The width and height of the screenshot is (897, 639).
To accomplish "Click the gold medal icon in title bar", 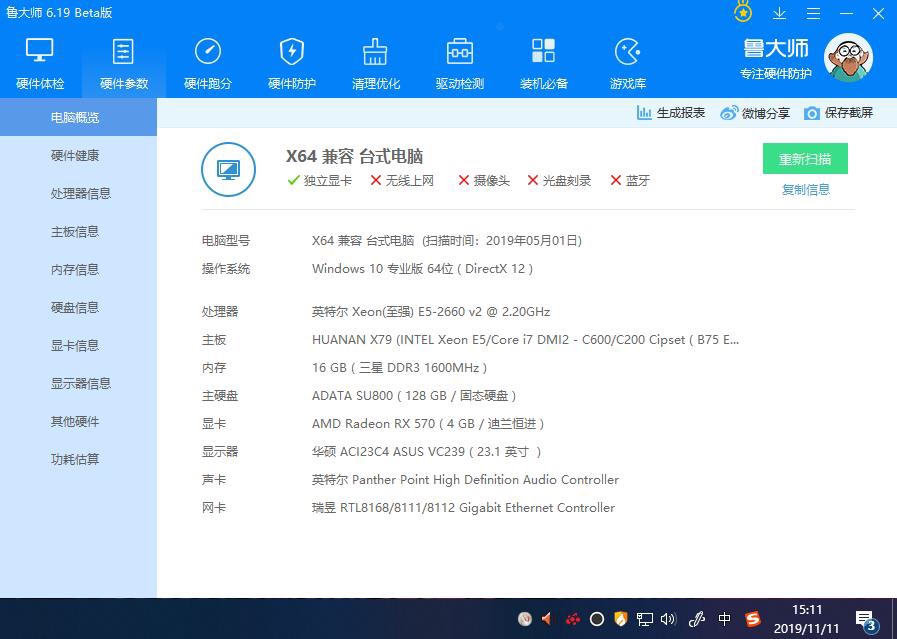I will point(743,12).
